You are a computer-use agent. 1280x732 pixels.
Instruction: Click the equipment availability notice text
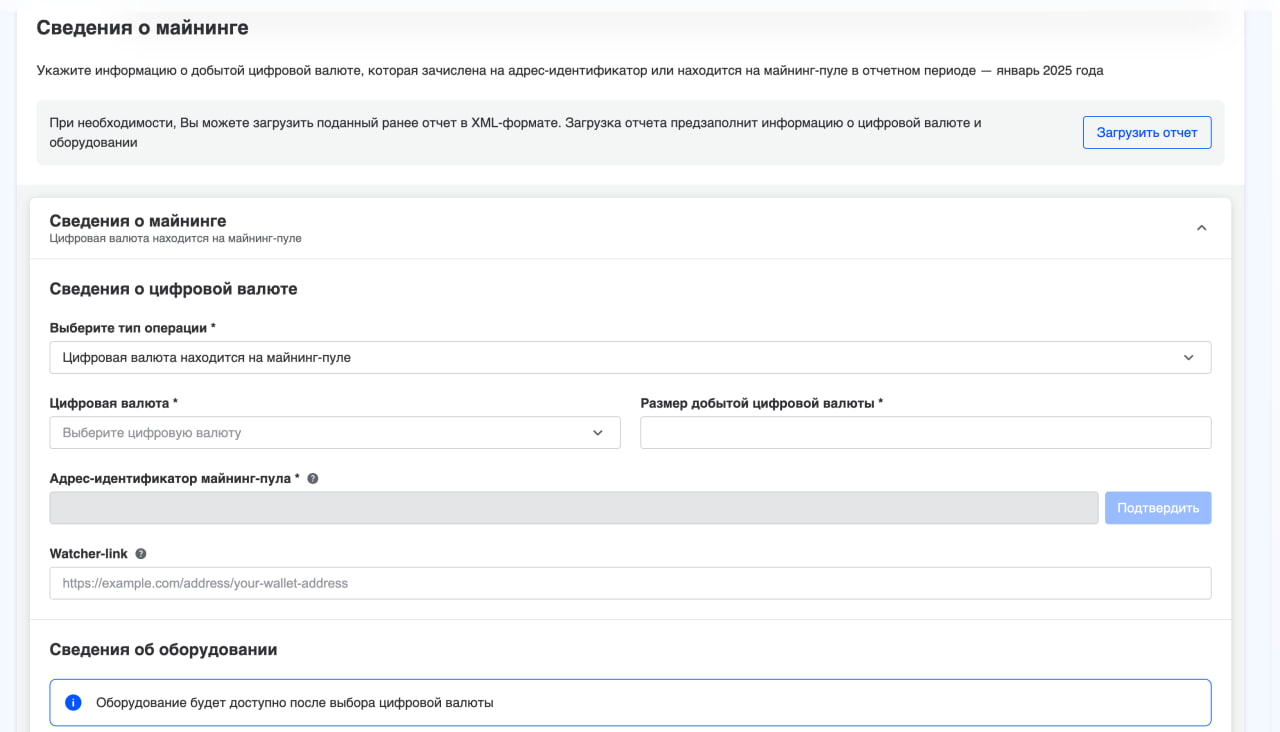(x=295, y=703)
